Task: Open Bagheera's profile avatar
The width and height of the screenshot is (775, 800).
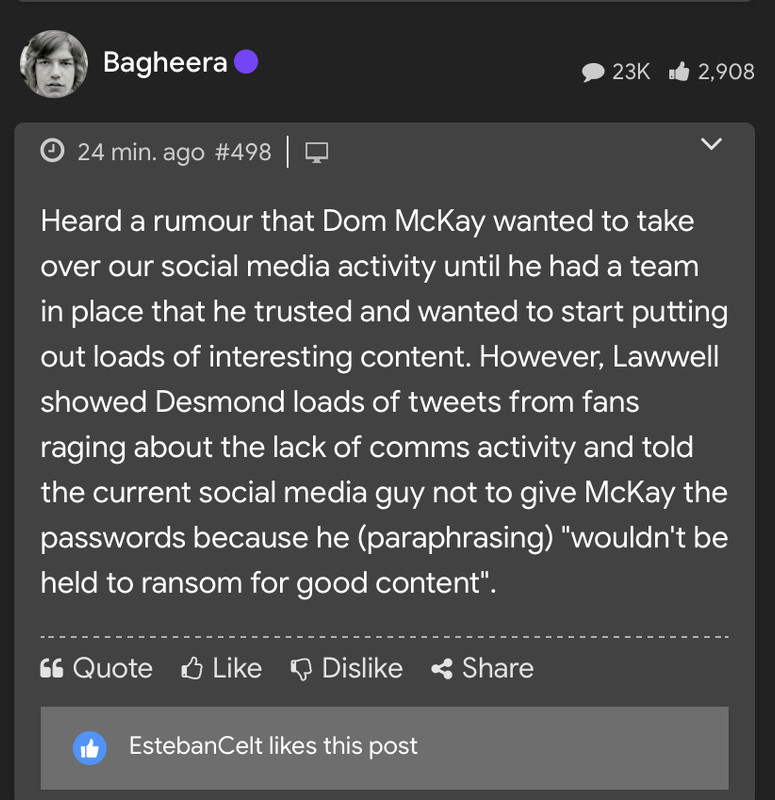Action: pyautogui.click(x=54, y=64)
